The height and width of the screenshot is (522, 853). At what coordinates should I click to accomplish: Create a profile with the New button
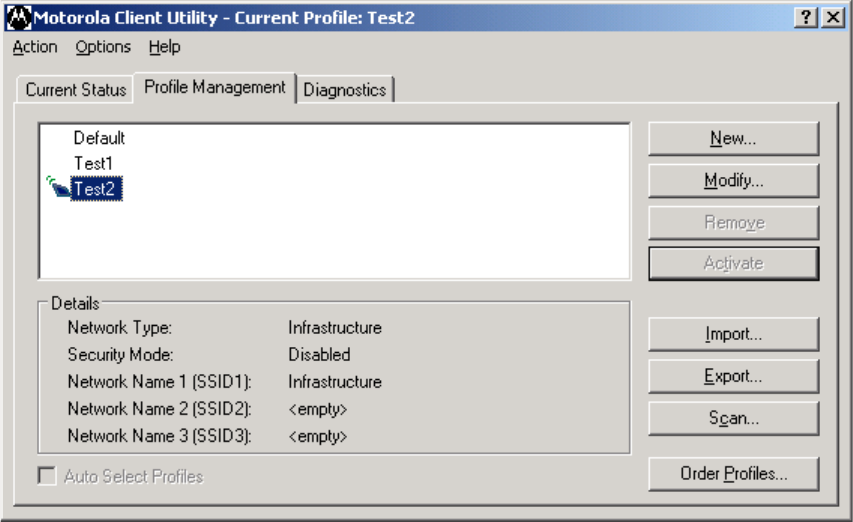coord(733,139)
